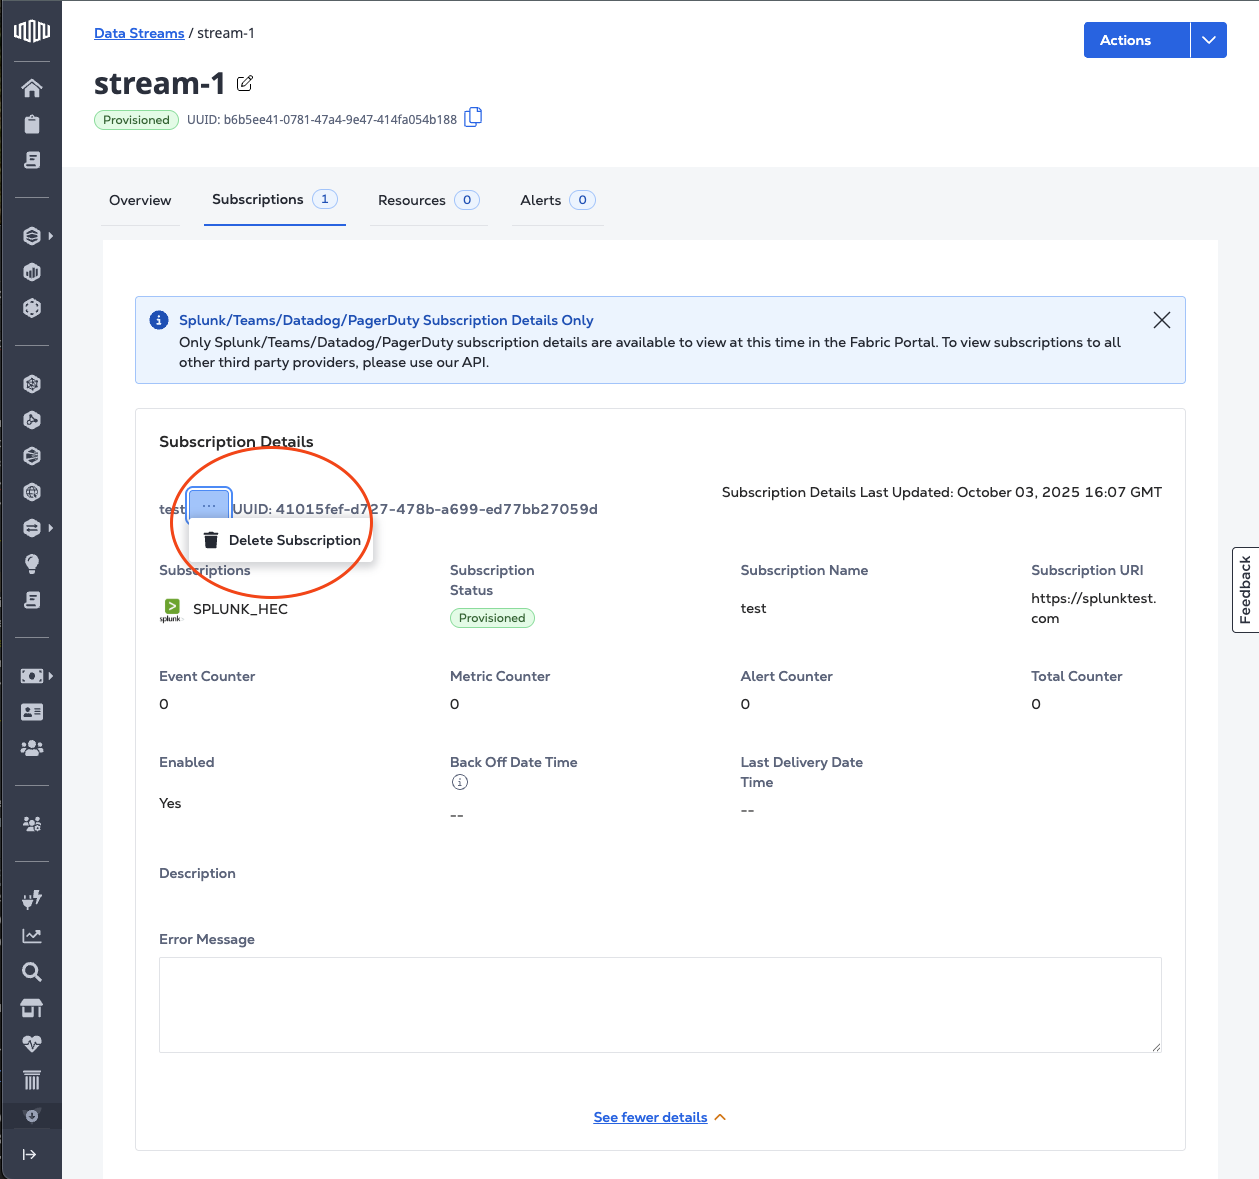Image resolution: width=1259 pixels, height=1179 pixels.
Task: Click the magnifying glass search sidebar icon
Action: point(32,972)
